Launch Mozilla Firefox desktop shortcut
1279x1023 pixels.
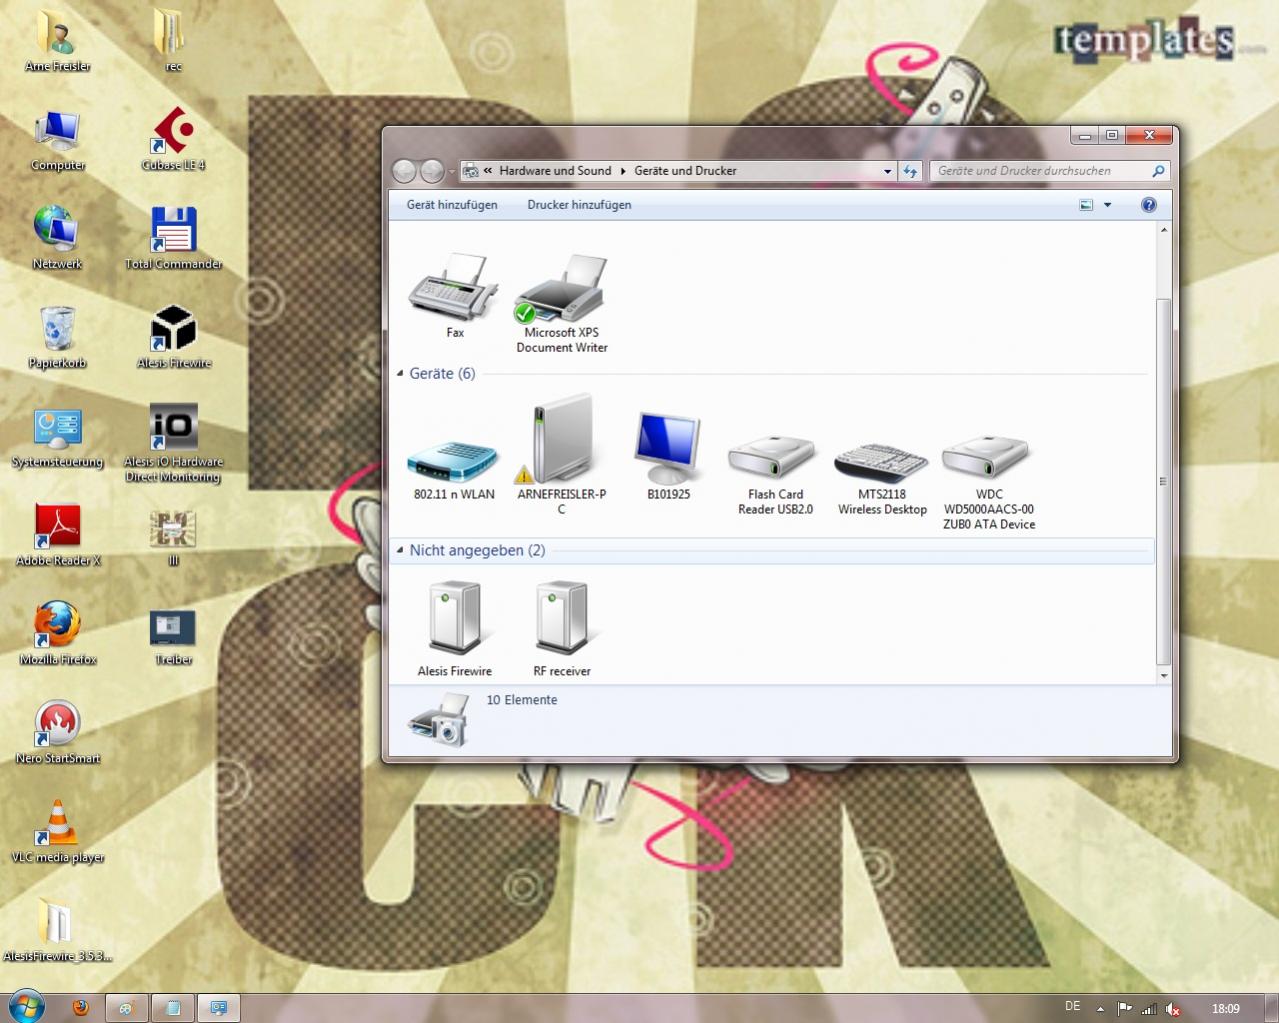[x=57, y=634]
